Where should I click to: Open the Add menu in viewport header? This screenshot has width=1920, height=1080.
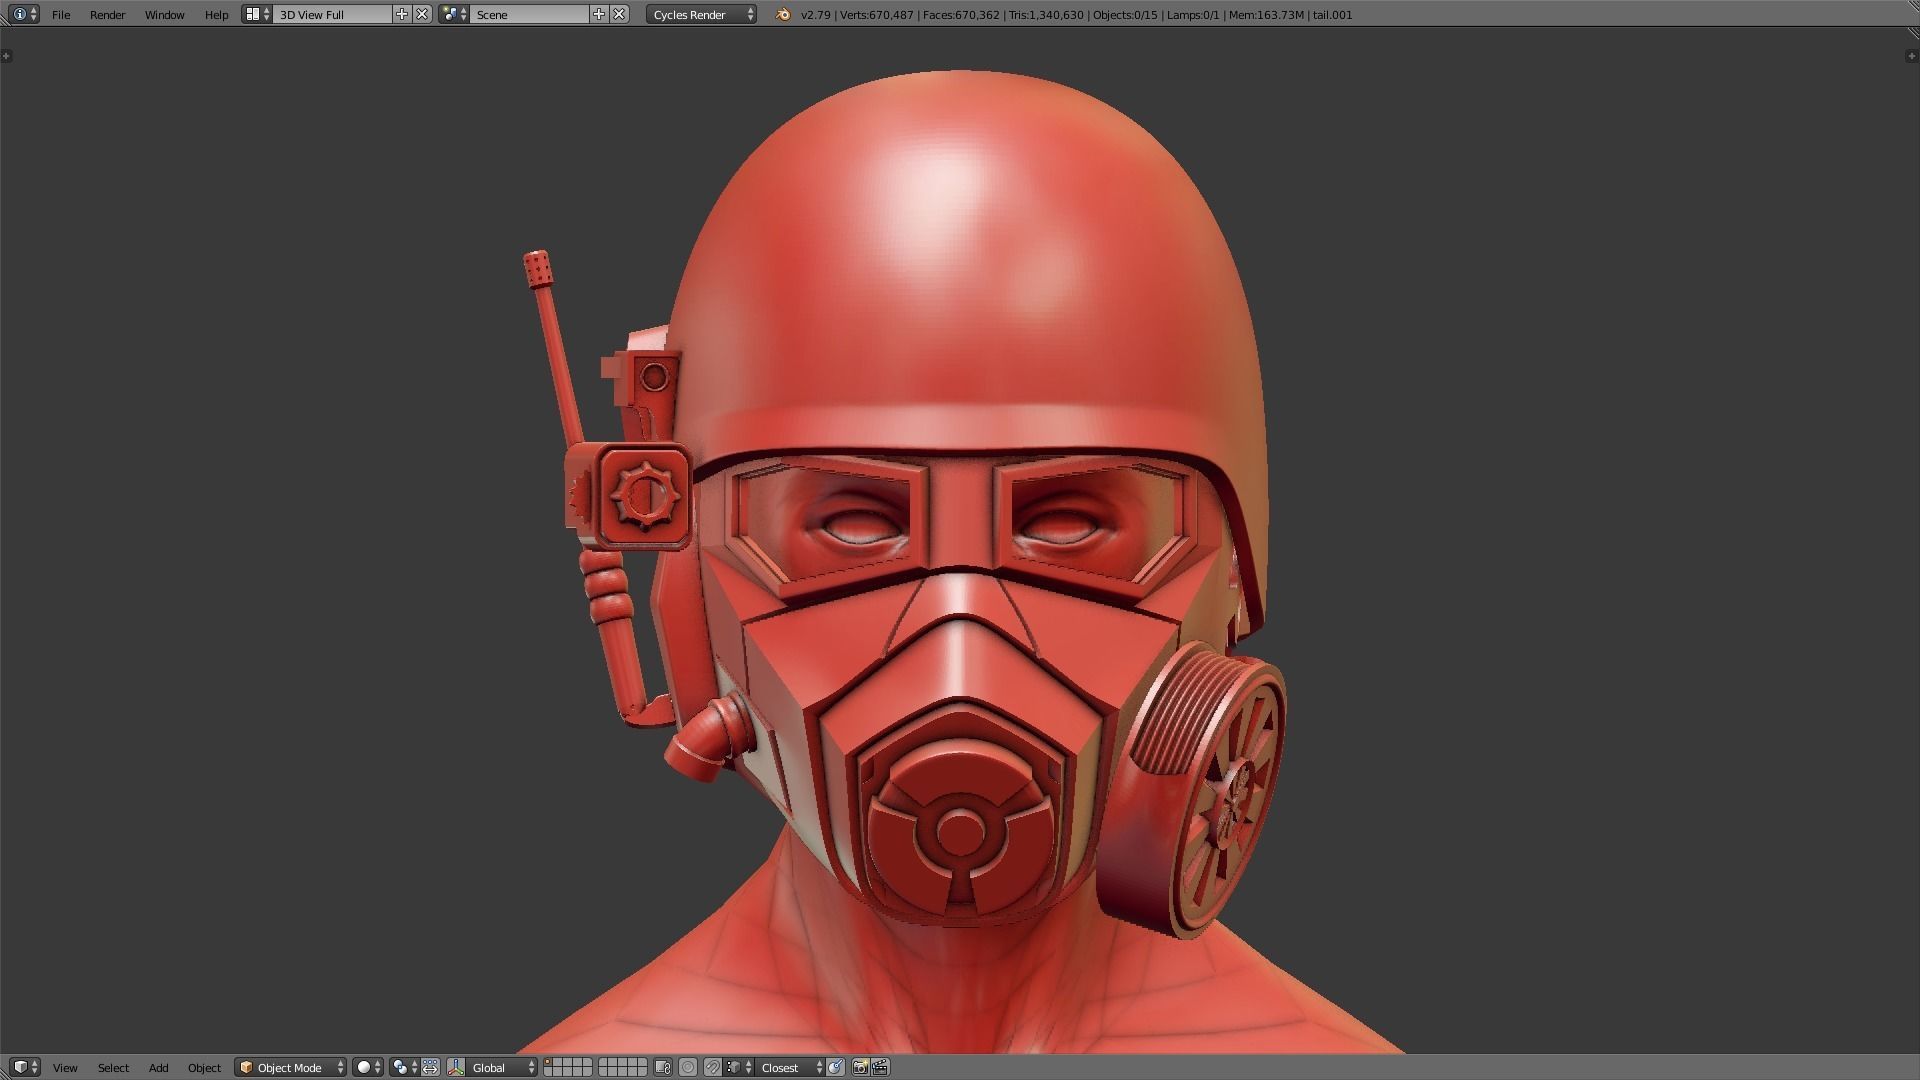coord(158,1067)
